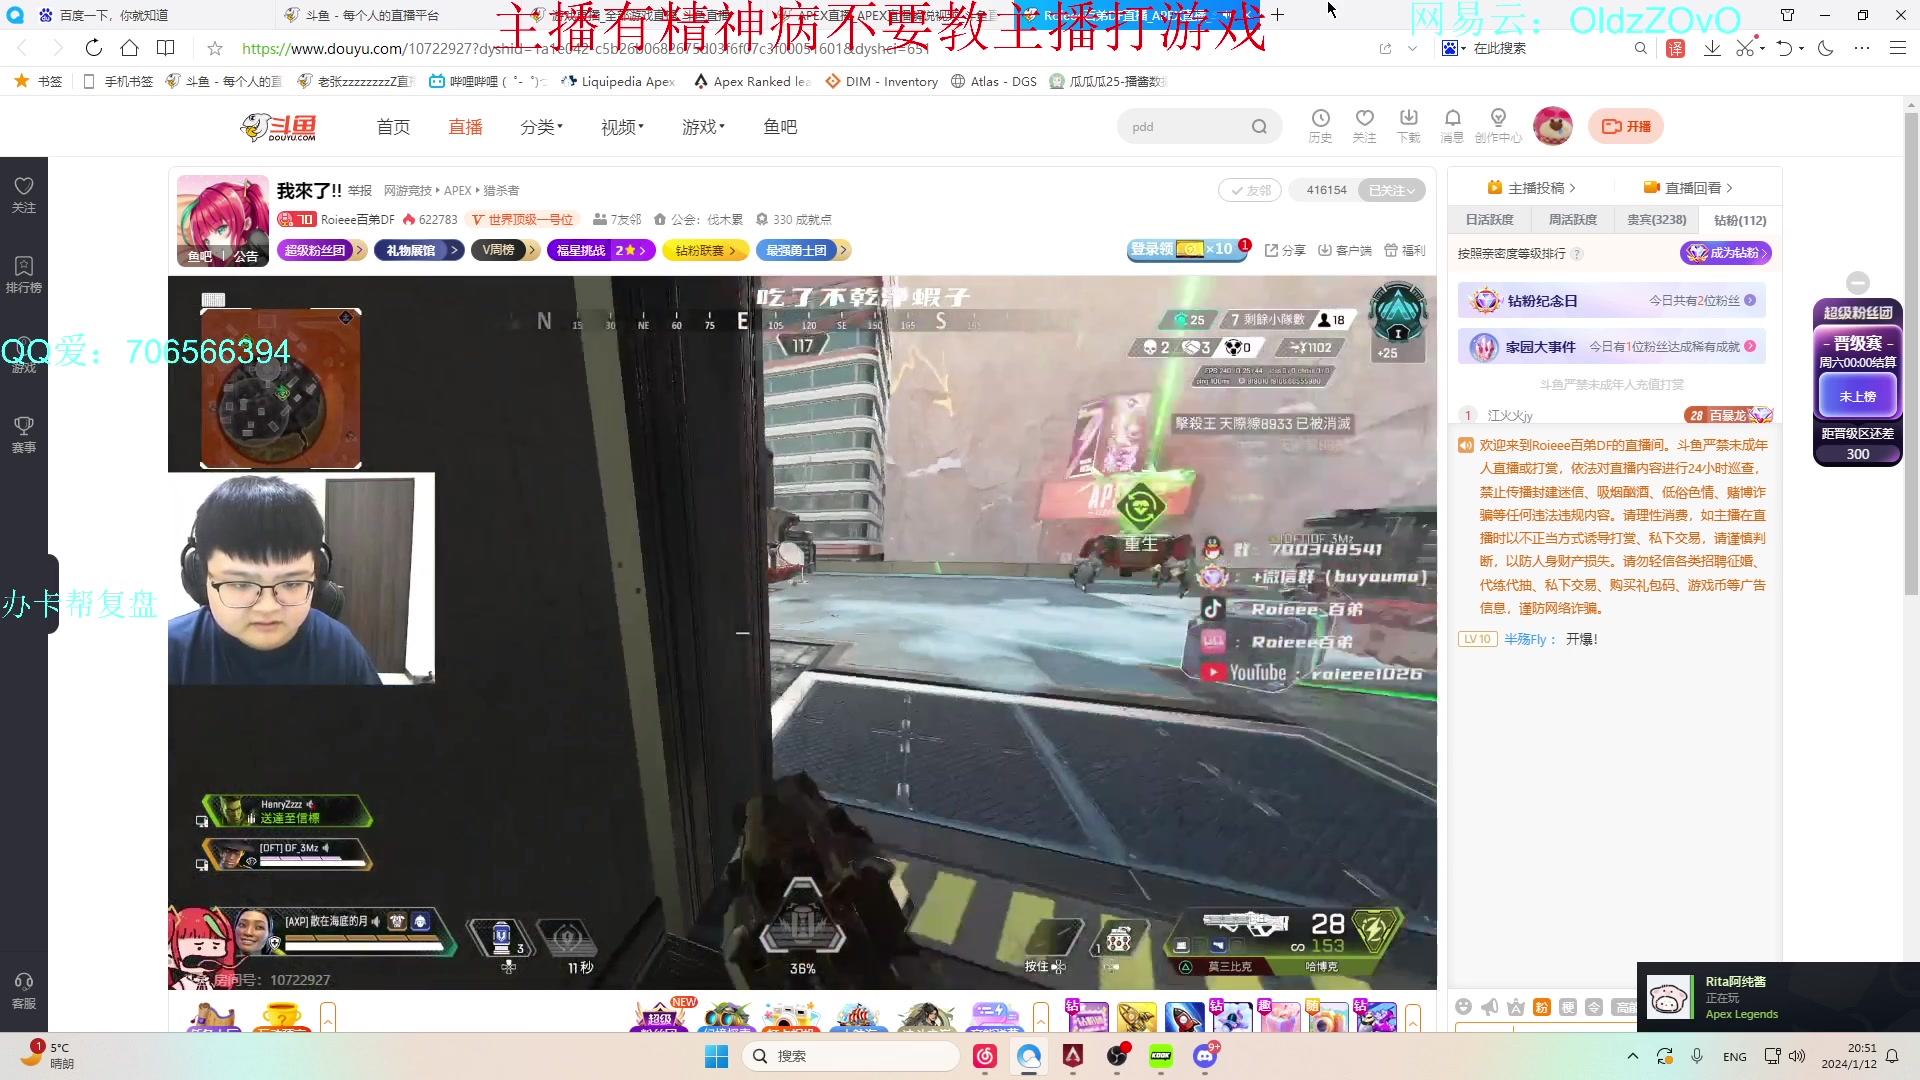This screenshot has width=1920, height=1080.
Task: Expand the undo-close-tab dropdown arrow
Action: (1802, 48)
